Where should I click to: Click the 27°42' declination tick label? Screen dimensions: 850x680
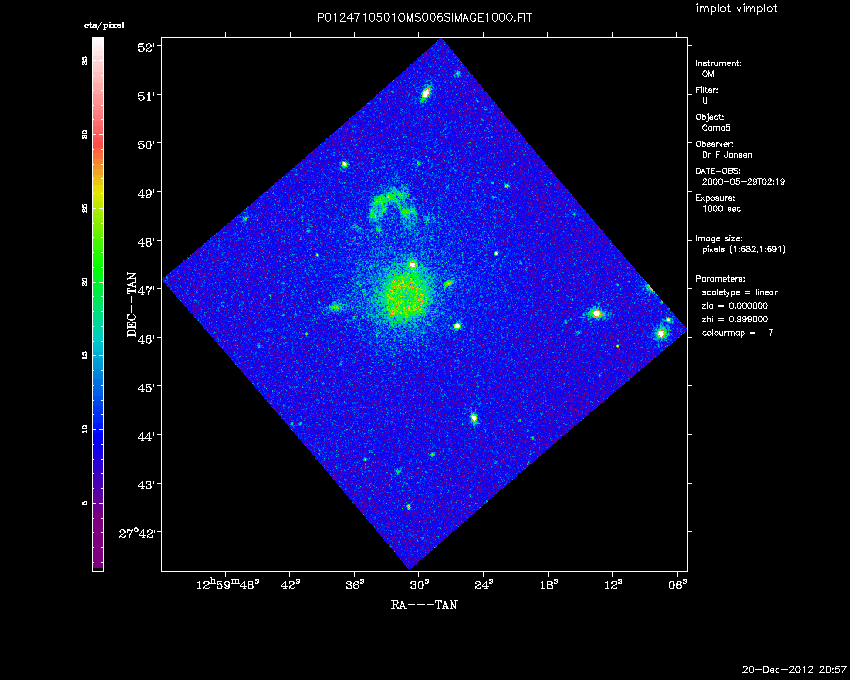pyautogui.click(x=139, y=533)
